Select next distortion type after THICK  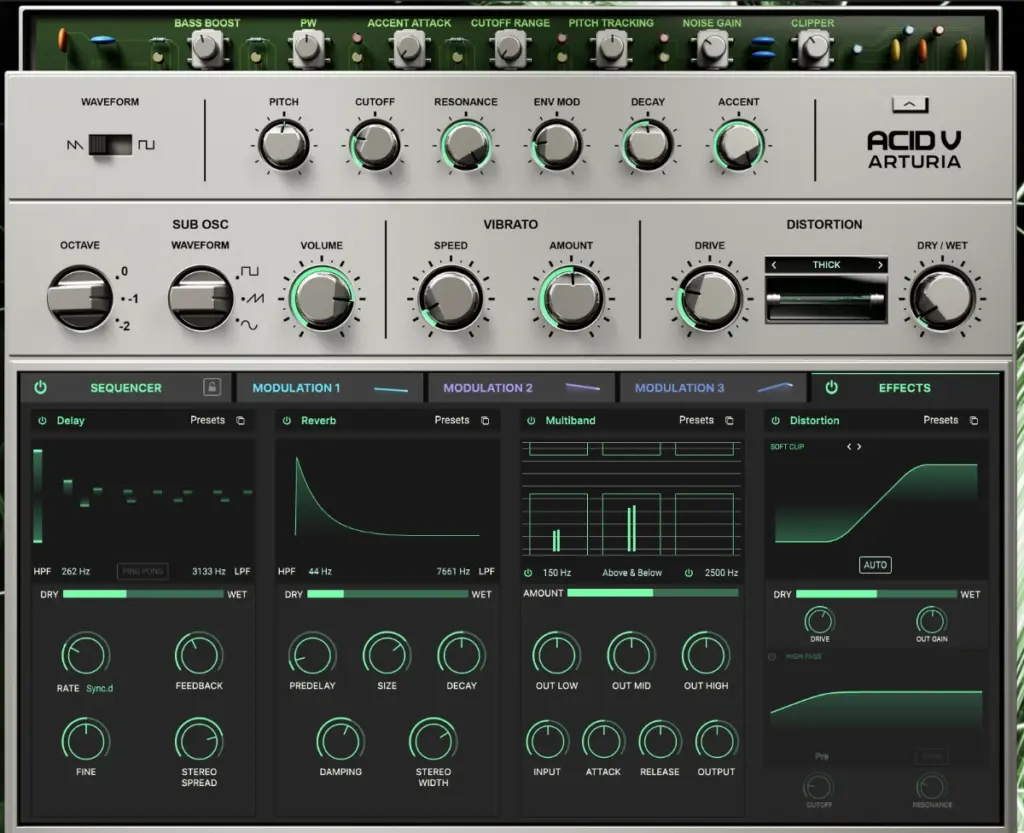pyautogui.click(x=880, y=264)
